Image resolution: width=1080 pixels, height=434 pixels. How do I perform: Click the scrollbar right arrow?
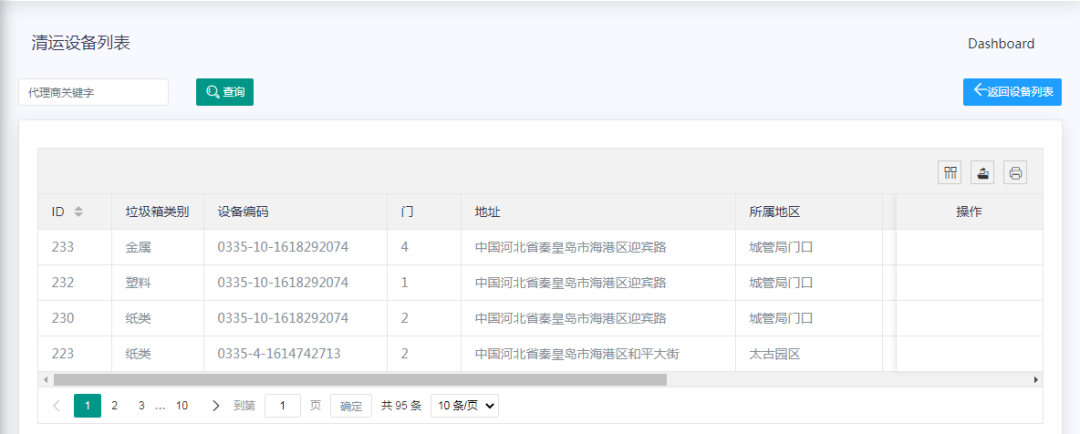1036,380
